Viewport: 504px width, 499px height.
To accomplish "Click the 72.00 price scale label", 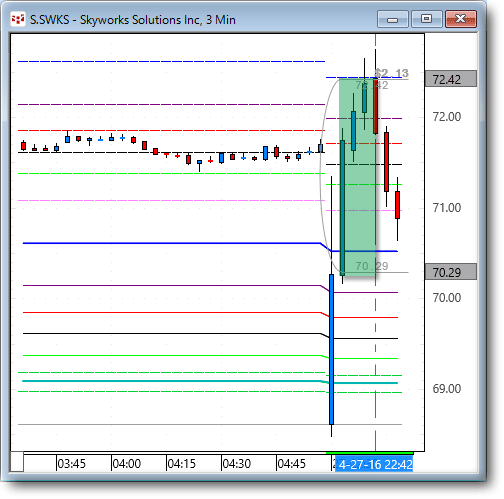I will (447, 117).
